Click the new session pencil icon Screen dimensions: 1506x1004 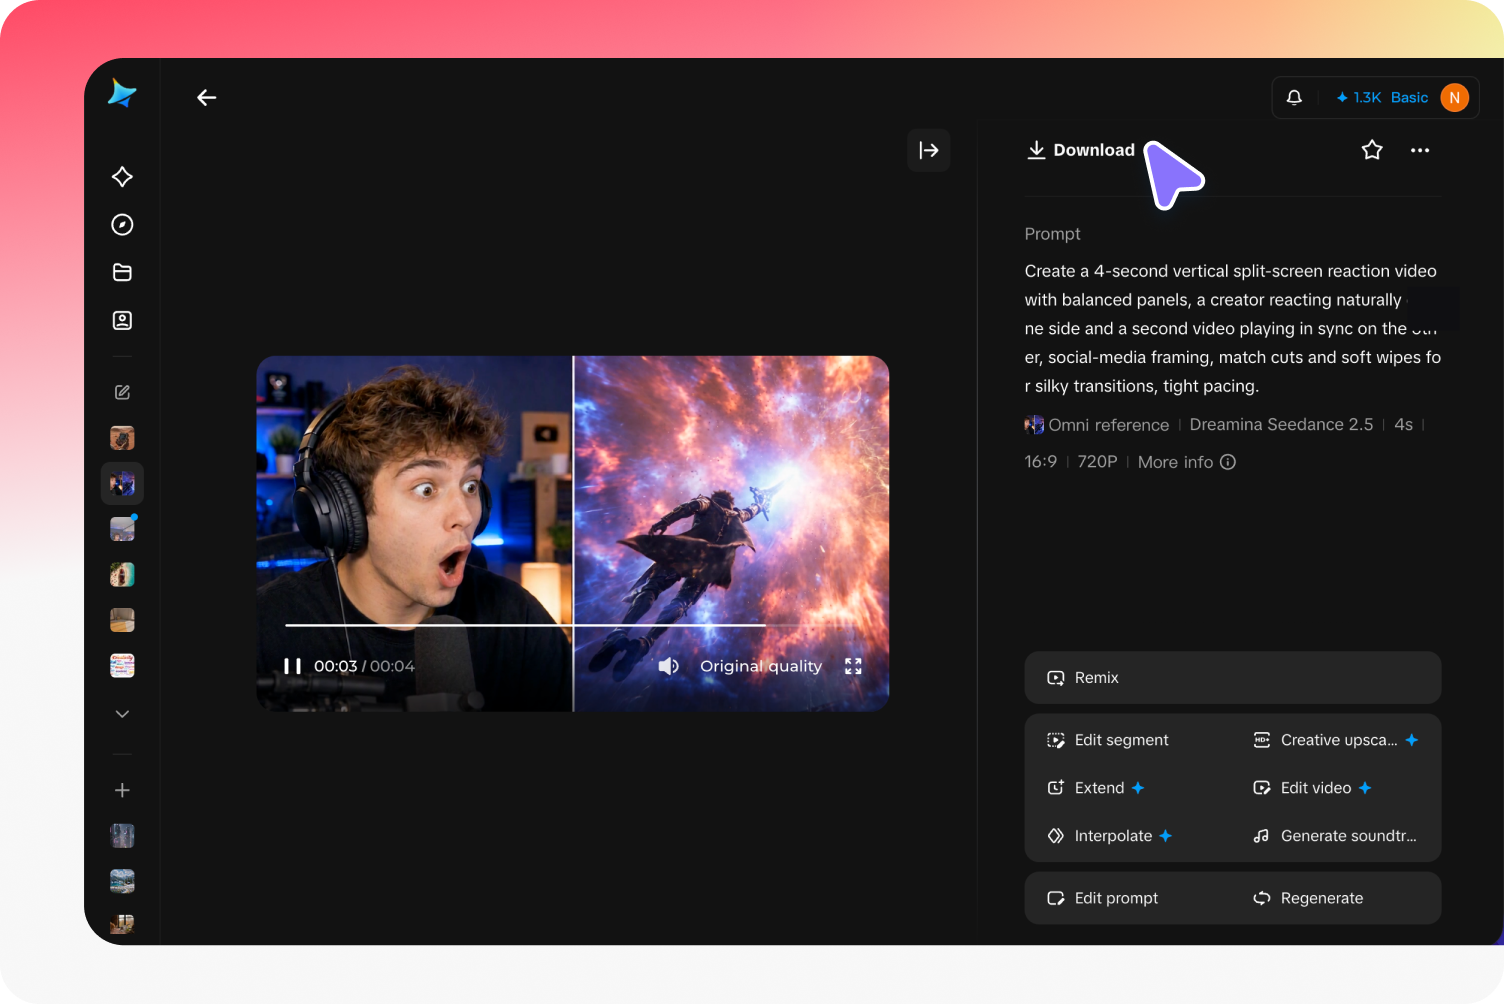(122, 392)
